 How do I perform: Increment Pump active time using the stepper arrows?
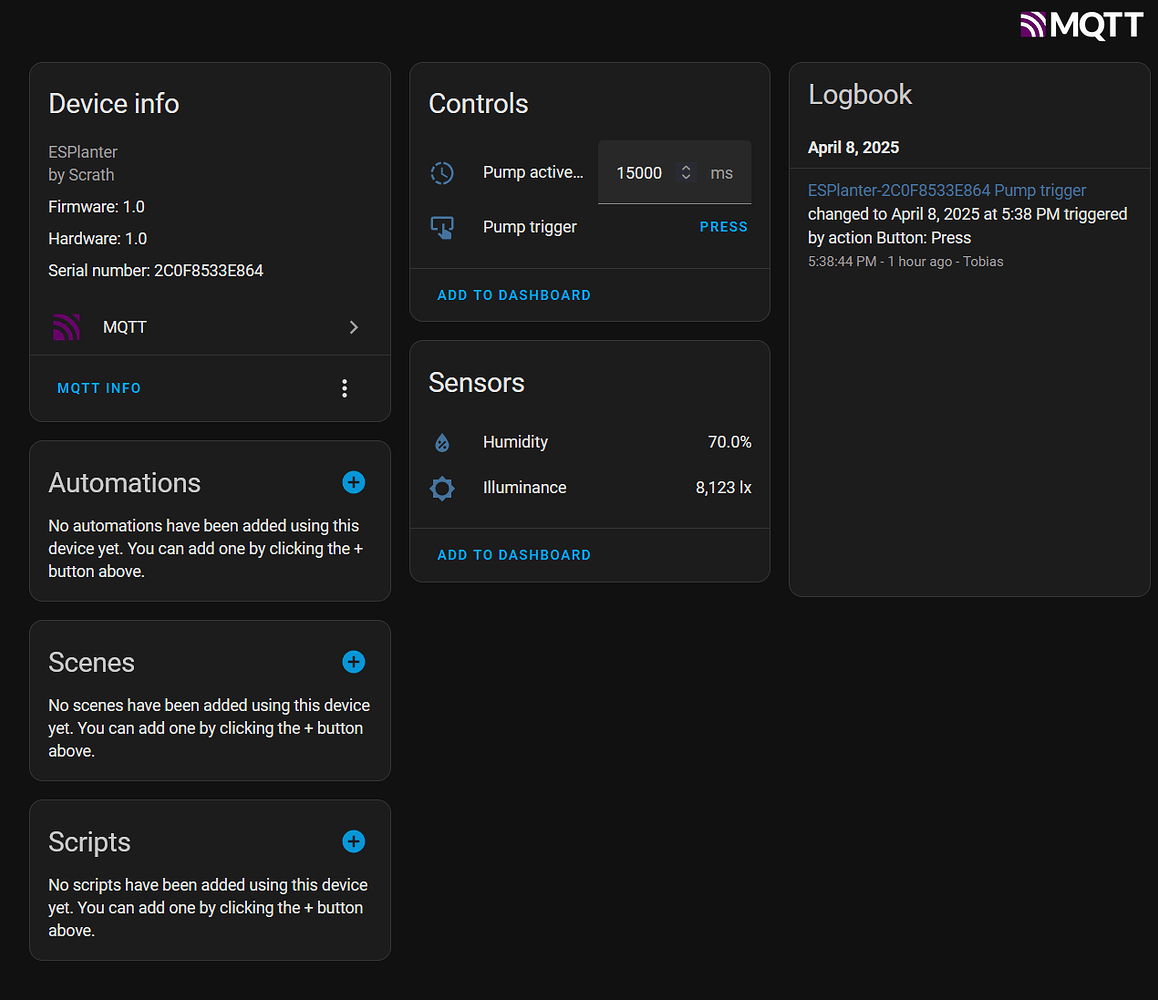685,172
